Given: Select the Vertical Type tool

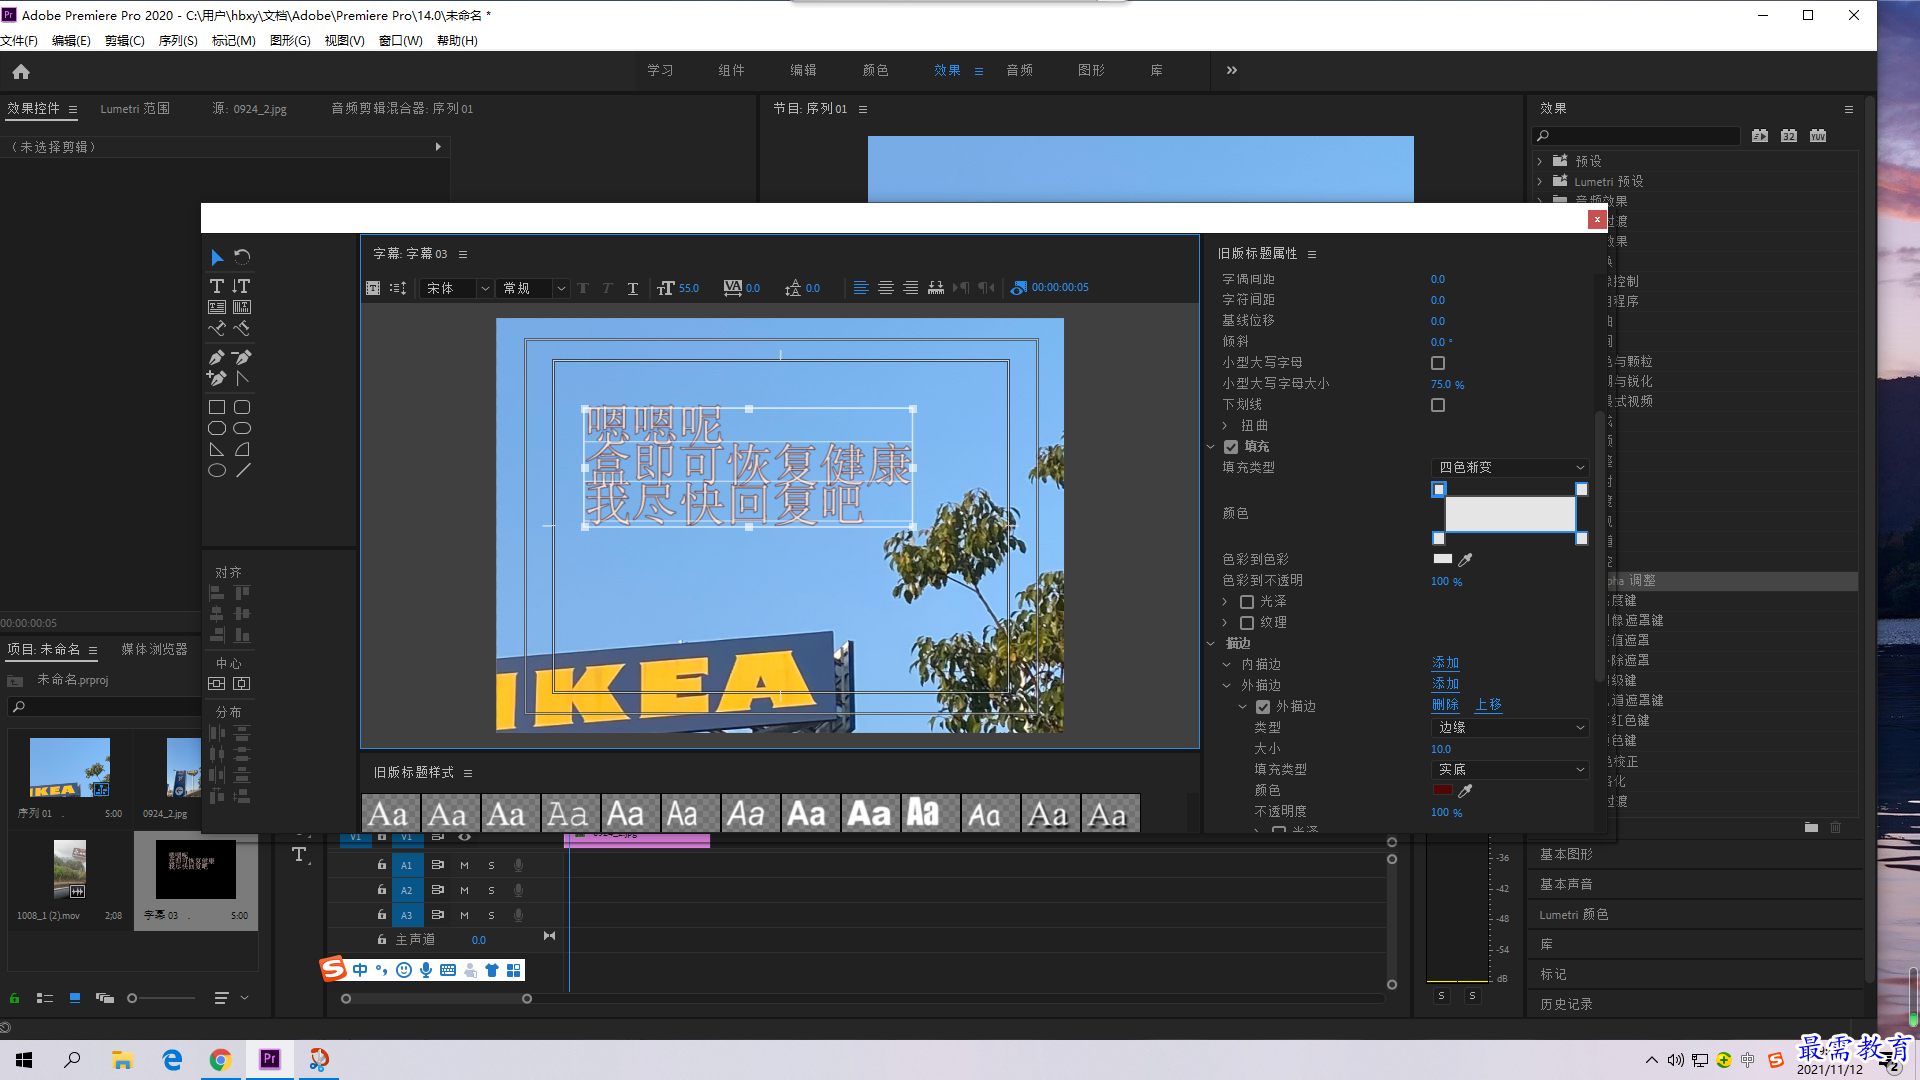Looking at the screenshot, I should pyautogui.click(x=242, y=286).
